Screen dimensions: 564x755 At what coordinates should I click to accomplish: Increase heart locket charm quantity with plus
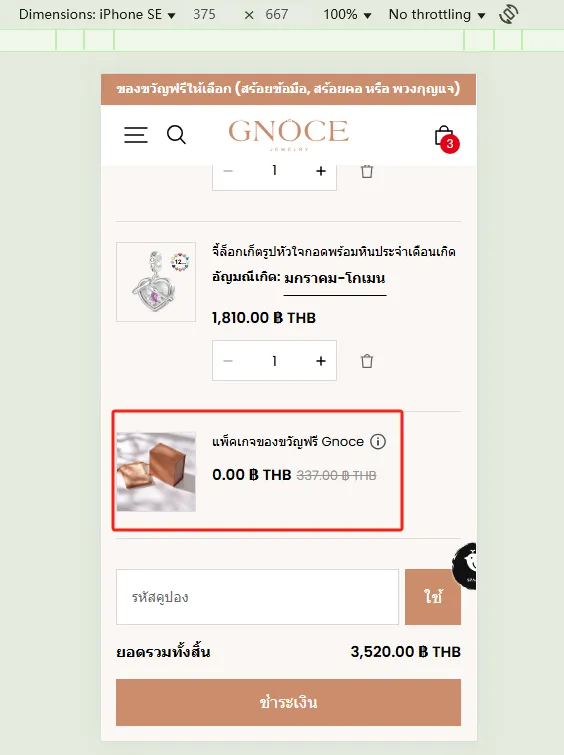[321, 361]
